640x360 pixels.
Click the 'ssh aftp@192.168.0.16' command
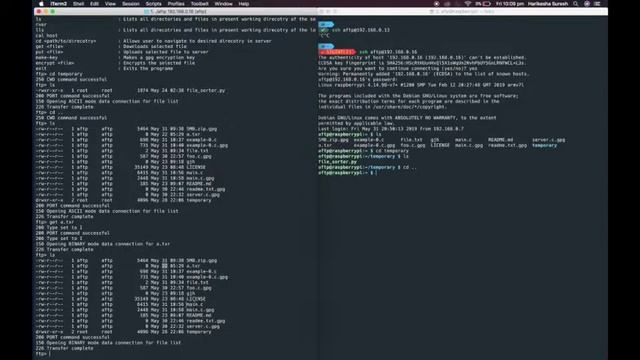[388, 52]
